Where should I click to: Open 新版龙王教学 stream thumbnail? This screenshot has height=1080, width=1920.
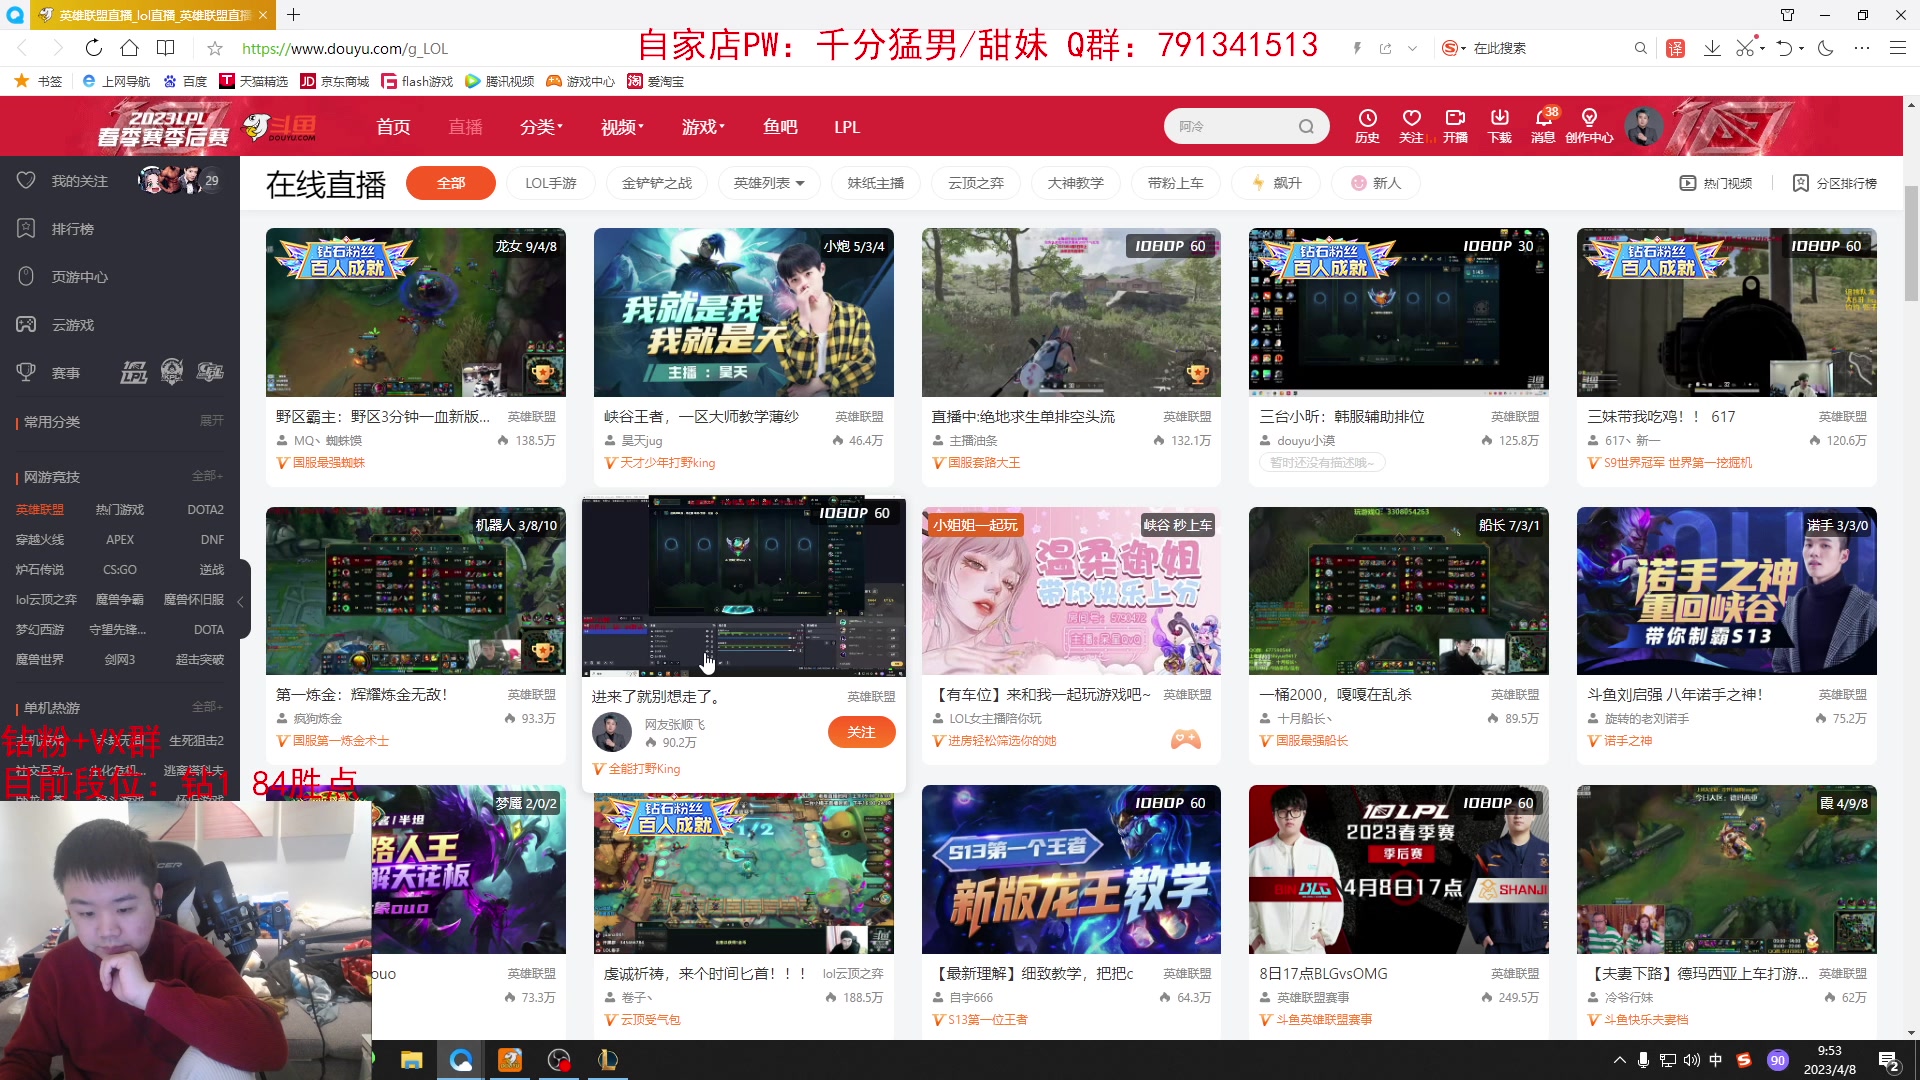pos(1071,869)
